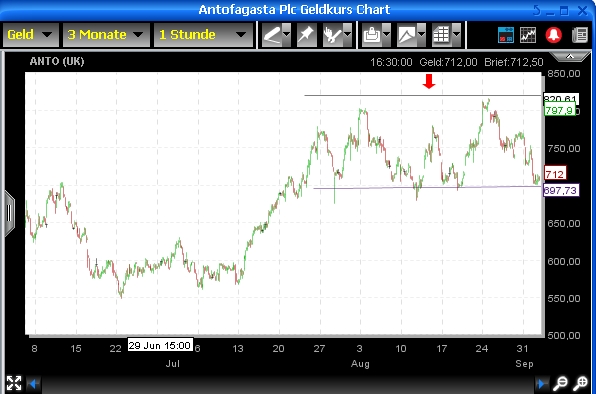Select the line drawing pencil tool
Screen dimensions: 596x394
pyautogui.click(x=272, y=35)
